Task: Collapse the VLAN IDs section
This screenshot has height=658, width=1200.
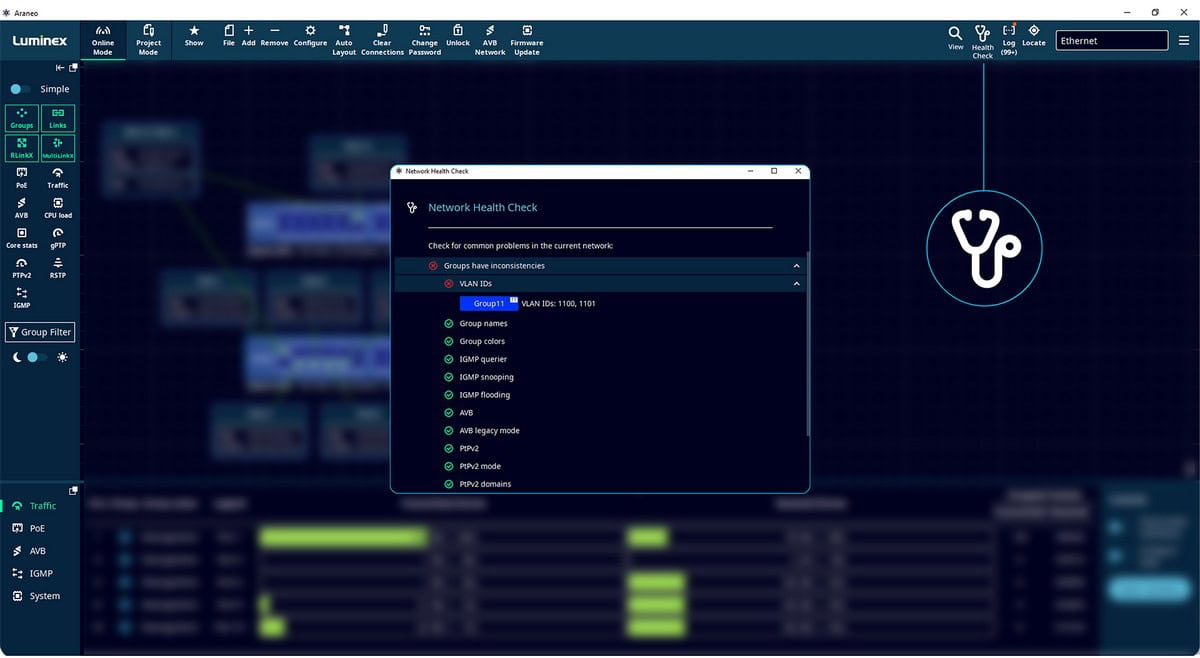Action: [796, 284]
